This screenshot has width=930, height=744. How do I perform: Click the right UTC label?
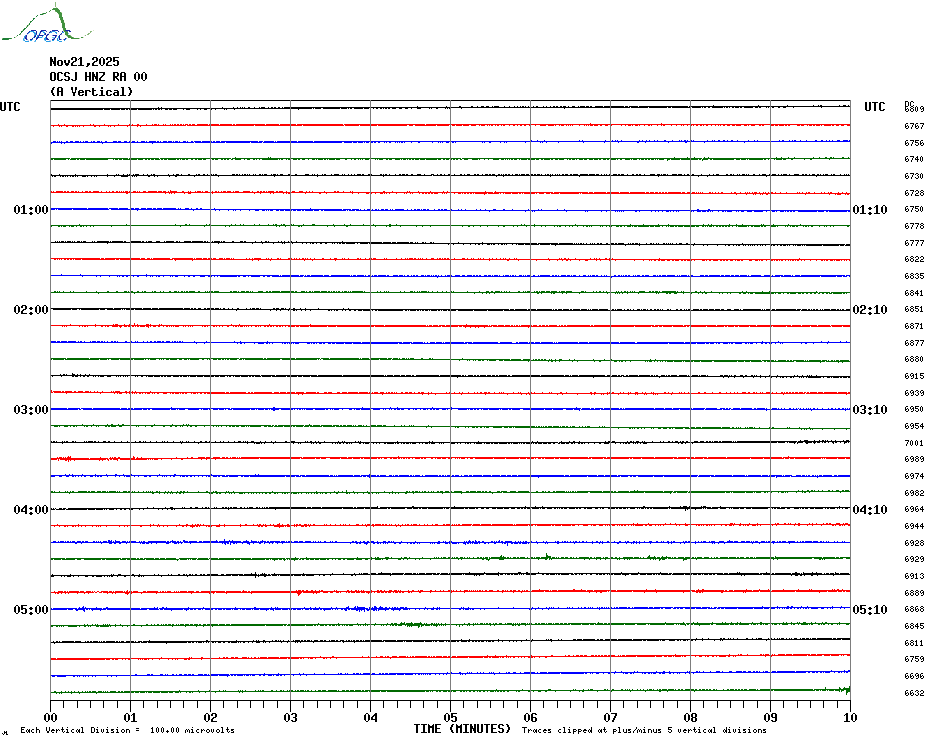[874, 107]
